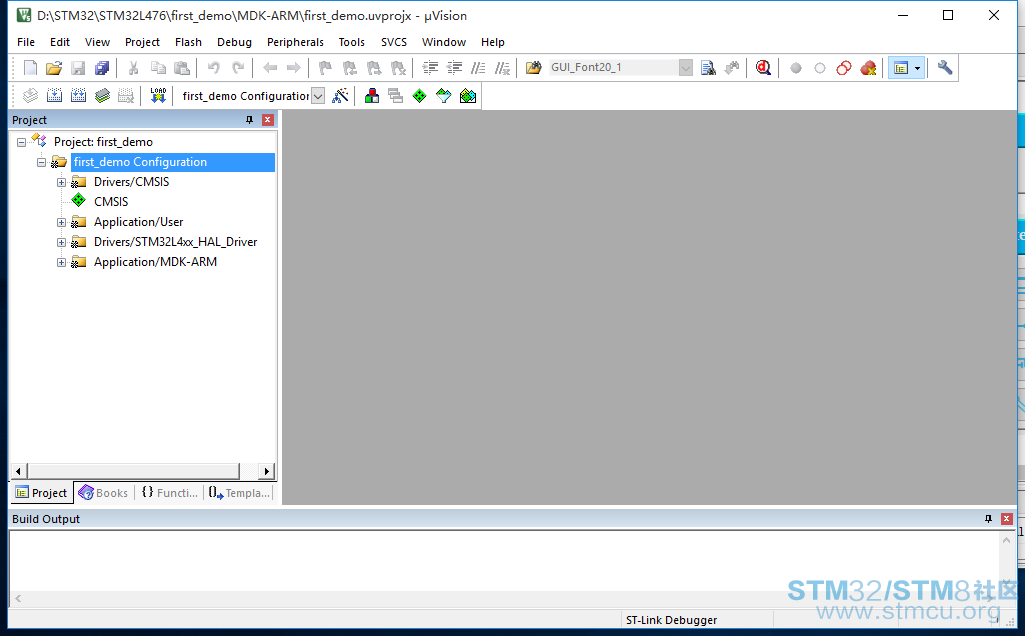The width and height of the screenshot is (1025, 636).
Task: Click the Cut scissors icon
Action: [x=133, y=67]
